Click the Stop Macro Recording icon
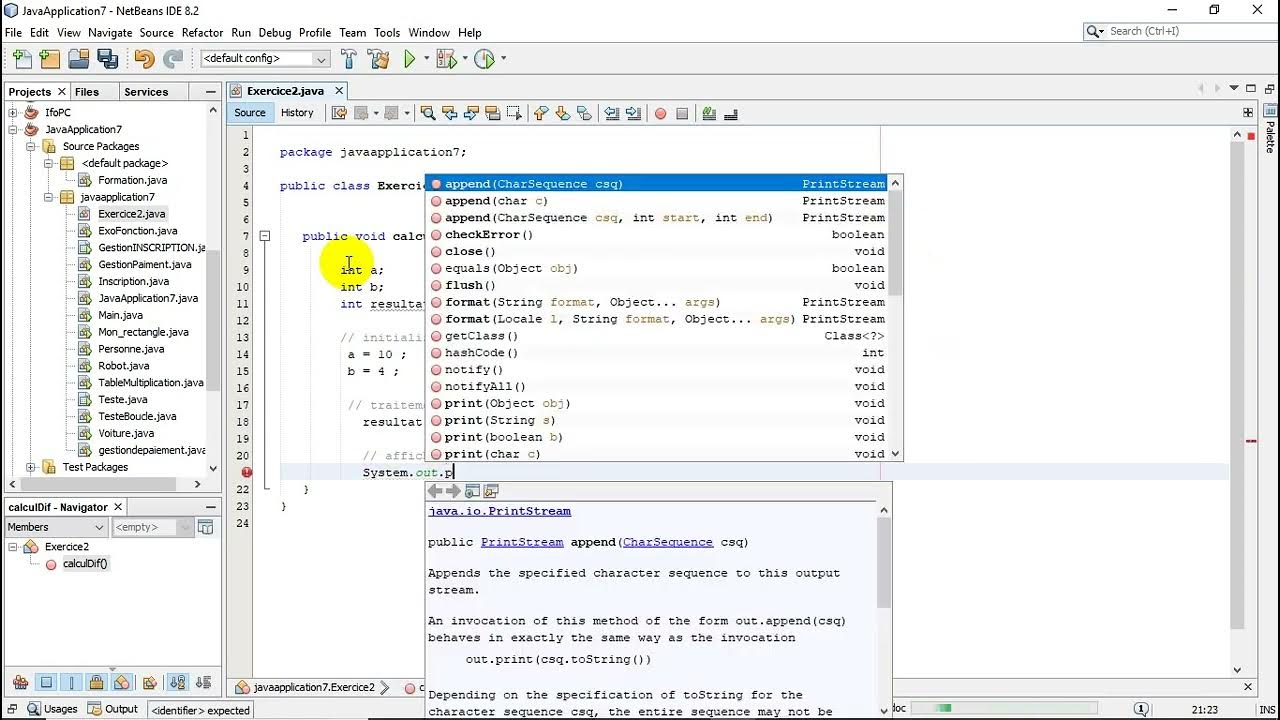 682,113
